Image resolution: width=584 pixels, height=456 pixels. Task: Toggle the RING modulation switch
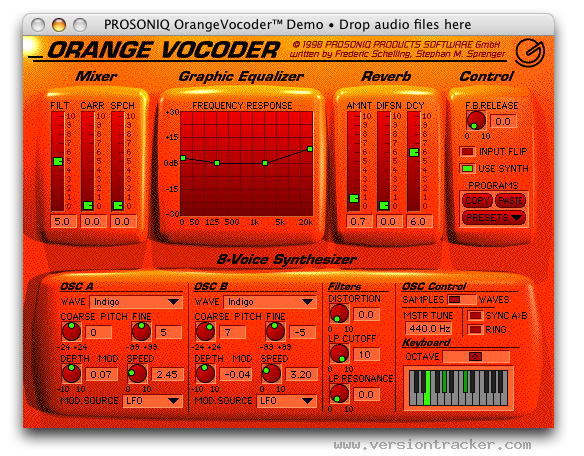(475, 329)
